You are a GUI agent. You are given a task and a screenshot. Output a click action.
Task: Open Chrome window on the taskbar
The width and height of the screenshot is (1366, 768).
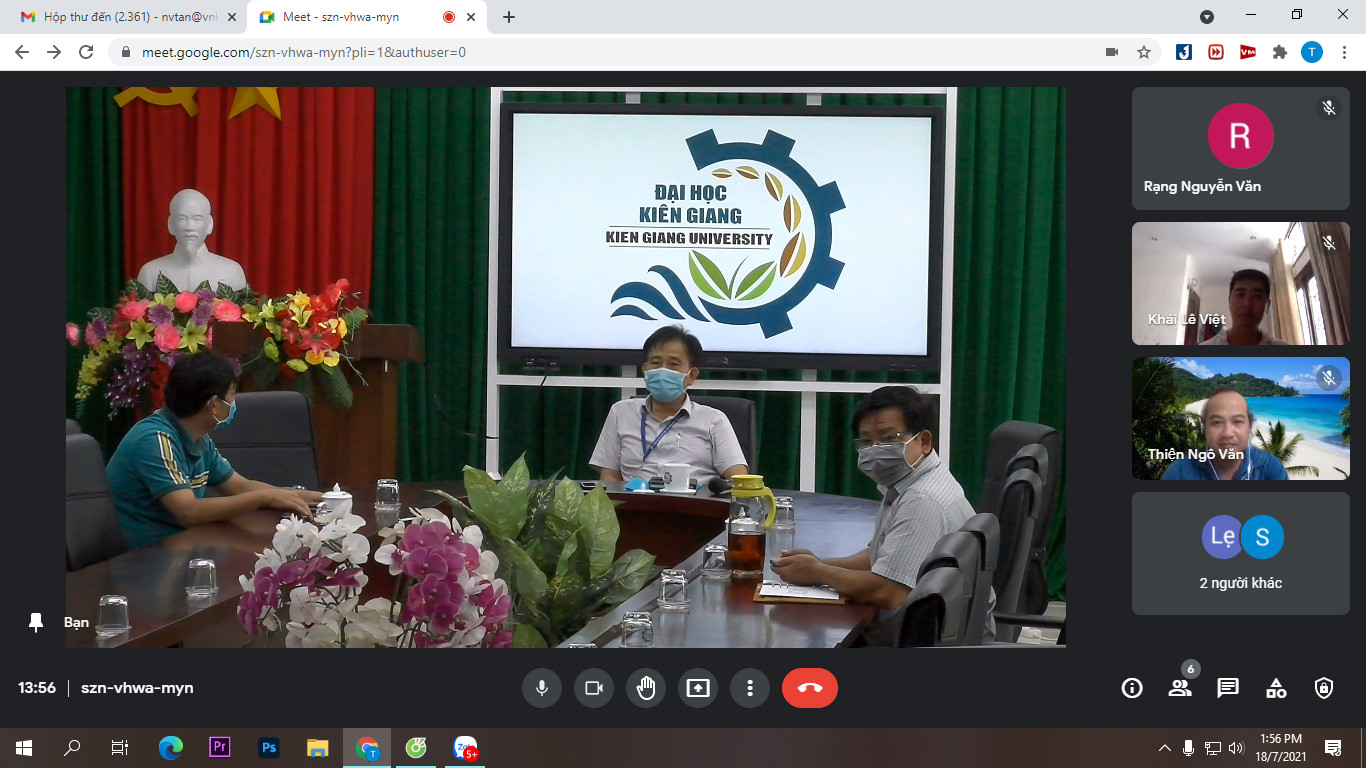tap(367, 747)
